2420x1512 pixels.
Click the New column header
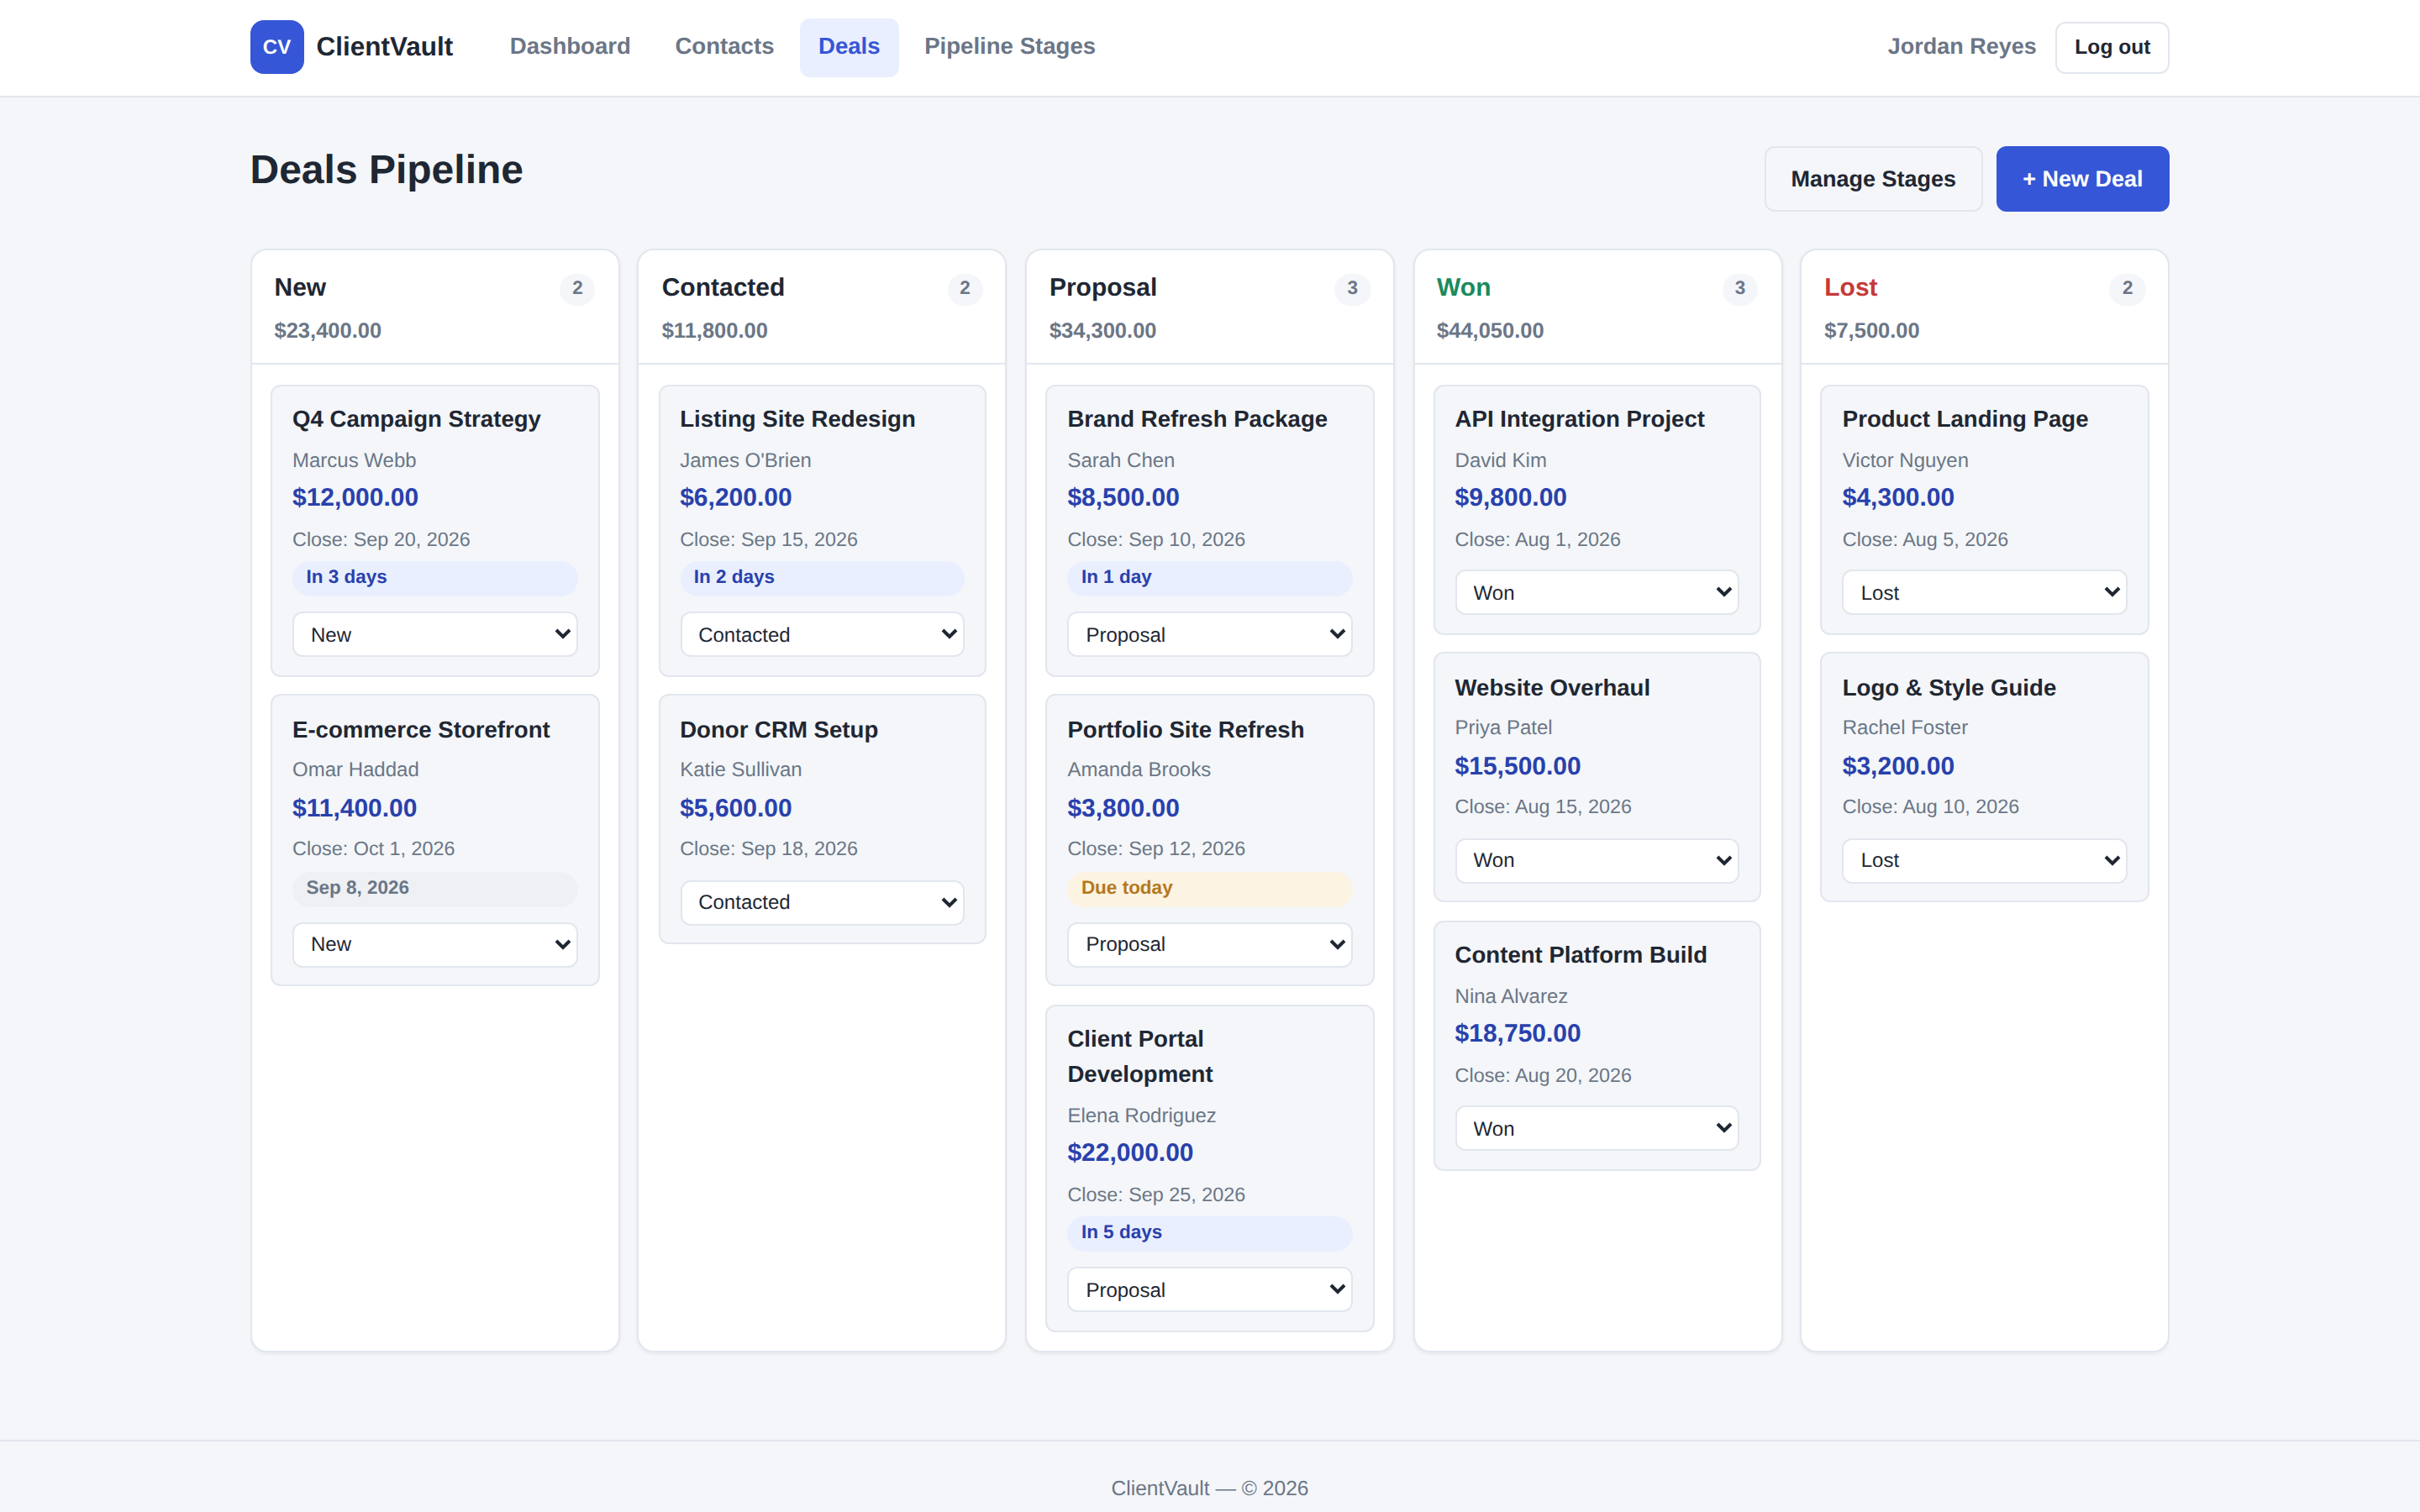point(300,287)
